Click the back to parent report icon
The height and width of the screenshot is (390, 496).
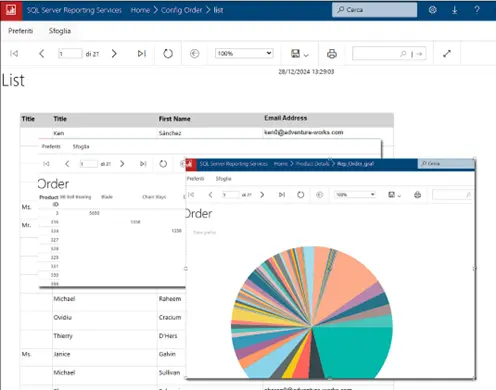(195, 54)
